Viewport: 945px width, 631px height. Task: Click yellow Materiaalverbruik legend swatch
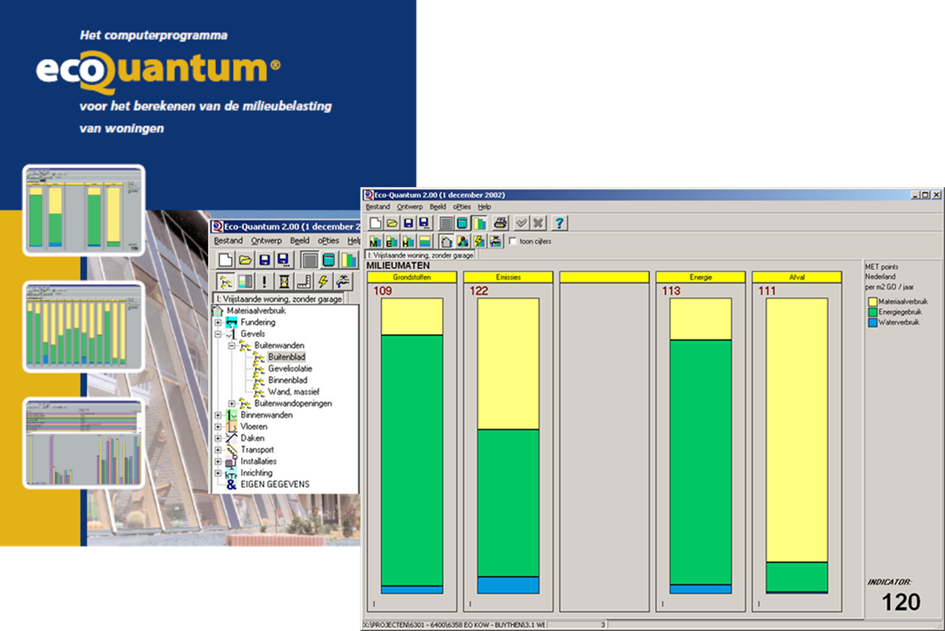pyautogui.click(x=872, y=301)
